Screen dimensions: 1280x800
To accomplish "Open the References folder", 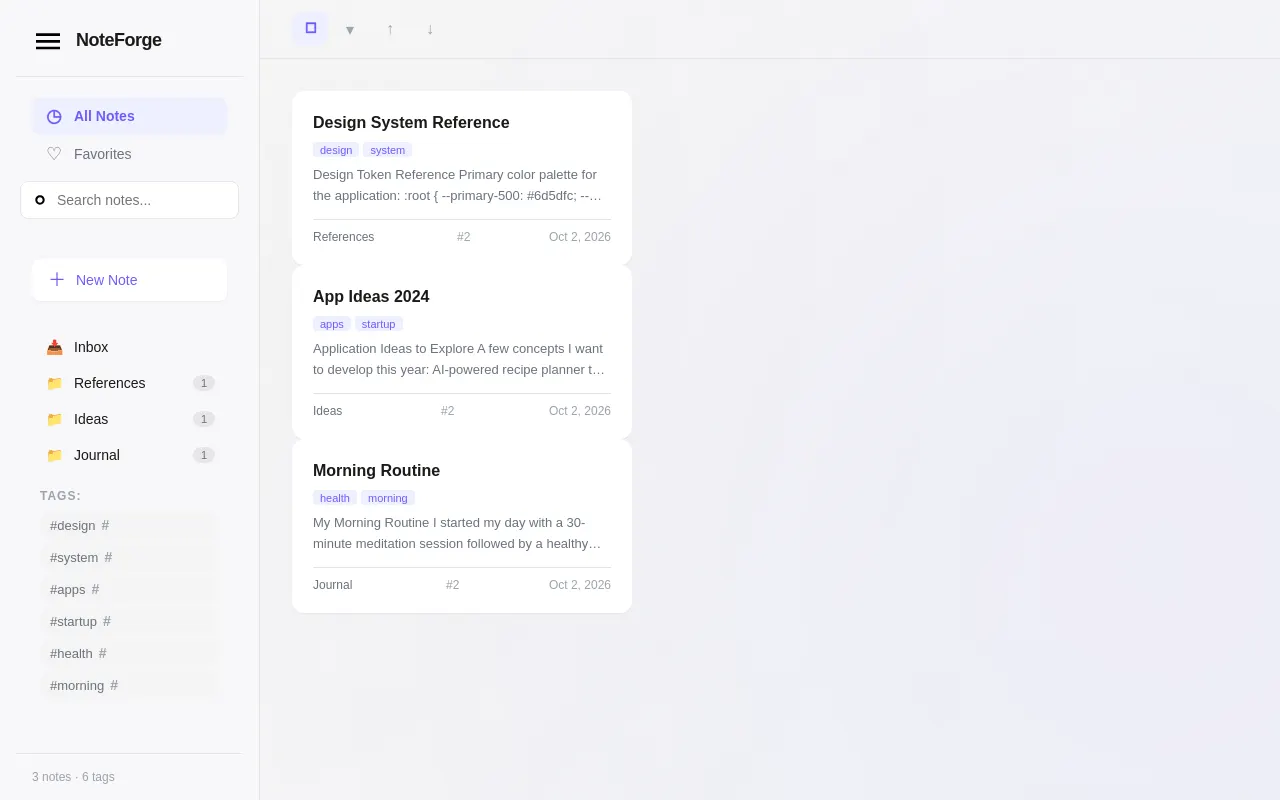I will pyautogui.click(x=130, y=383).
